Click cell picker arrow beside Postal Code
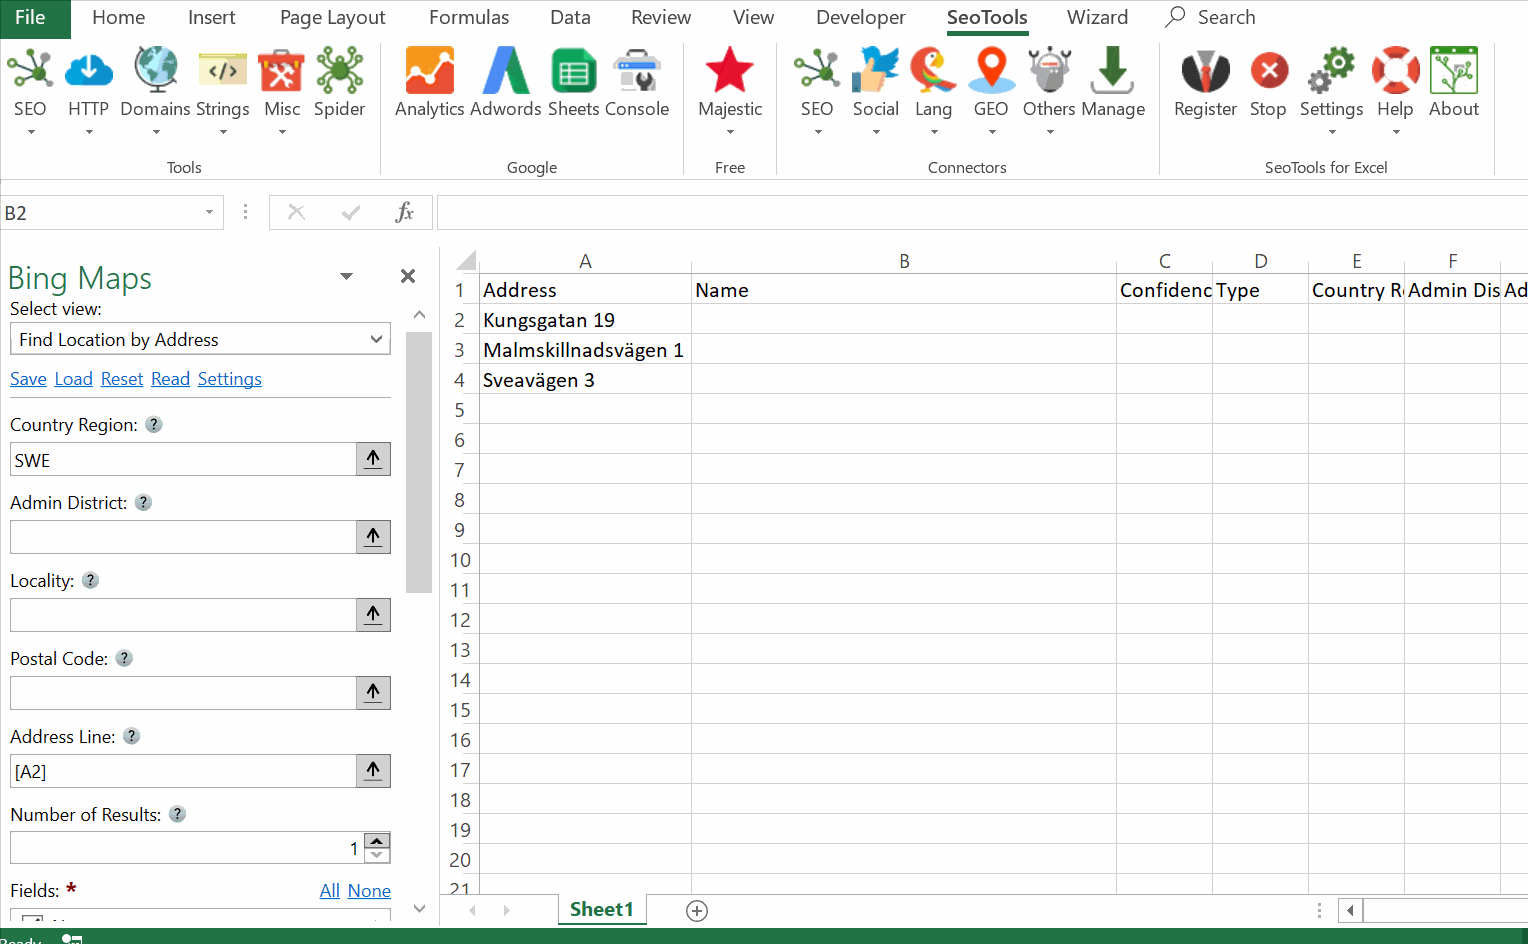This screenshot has width=1528, height=944. click(373, 693)
